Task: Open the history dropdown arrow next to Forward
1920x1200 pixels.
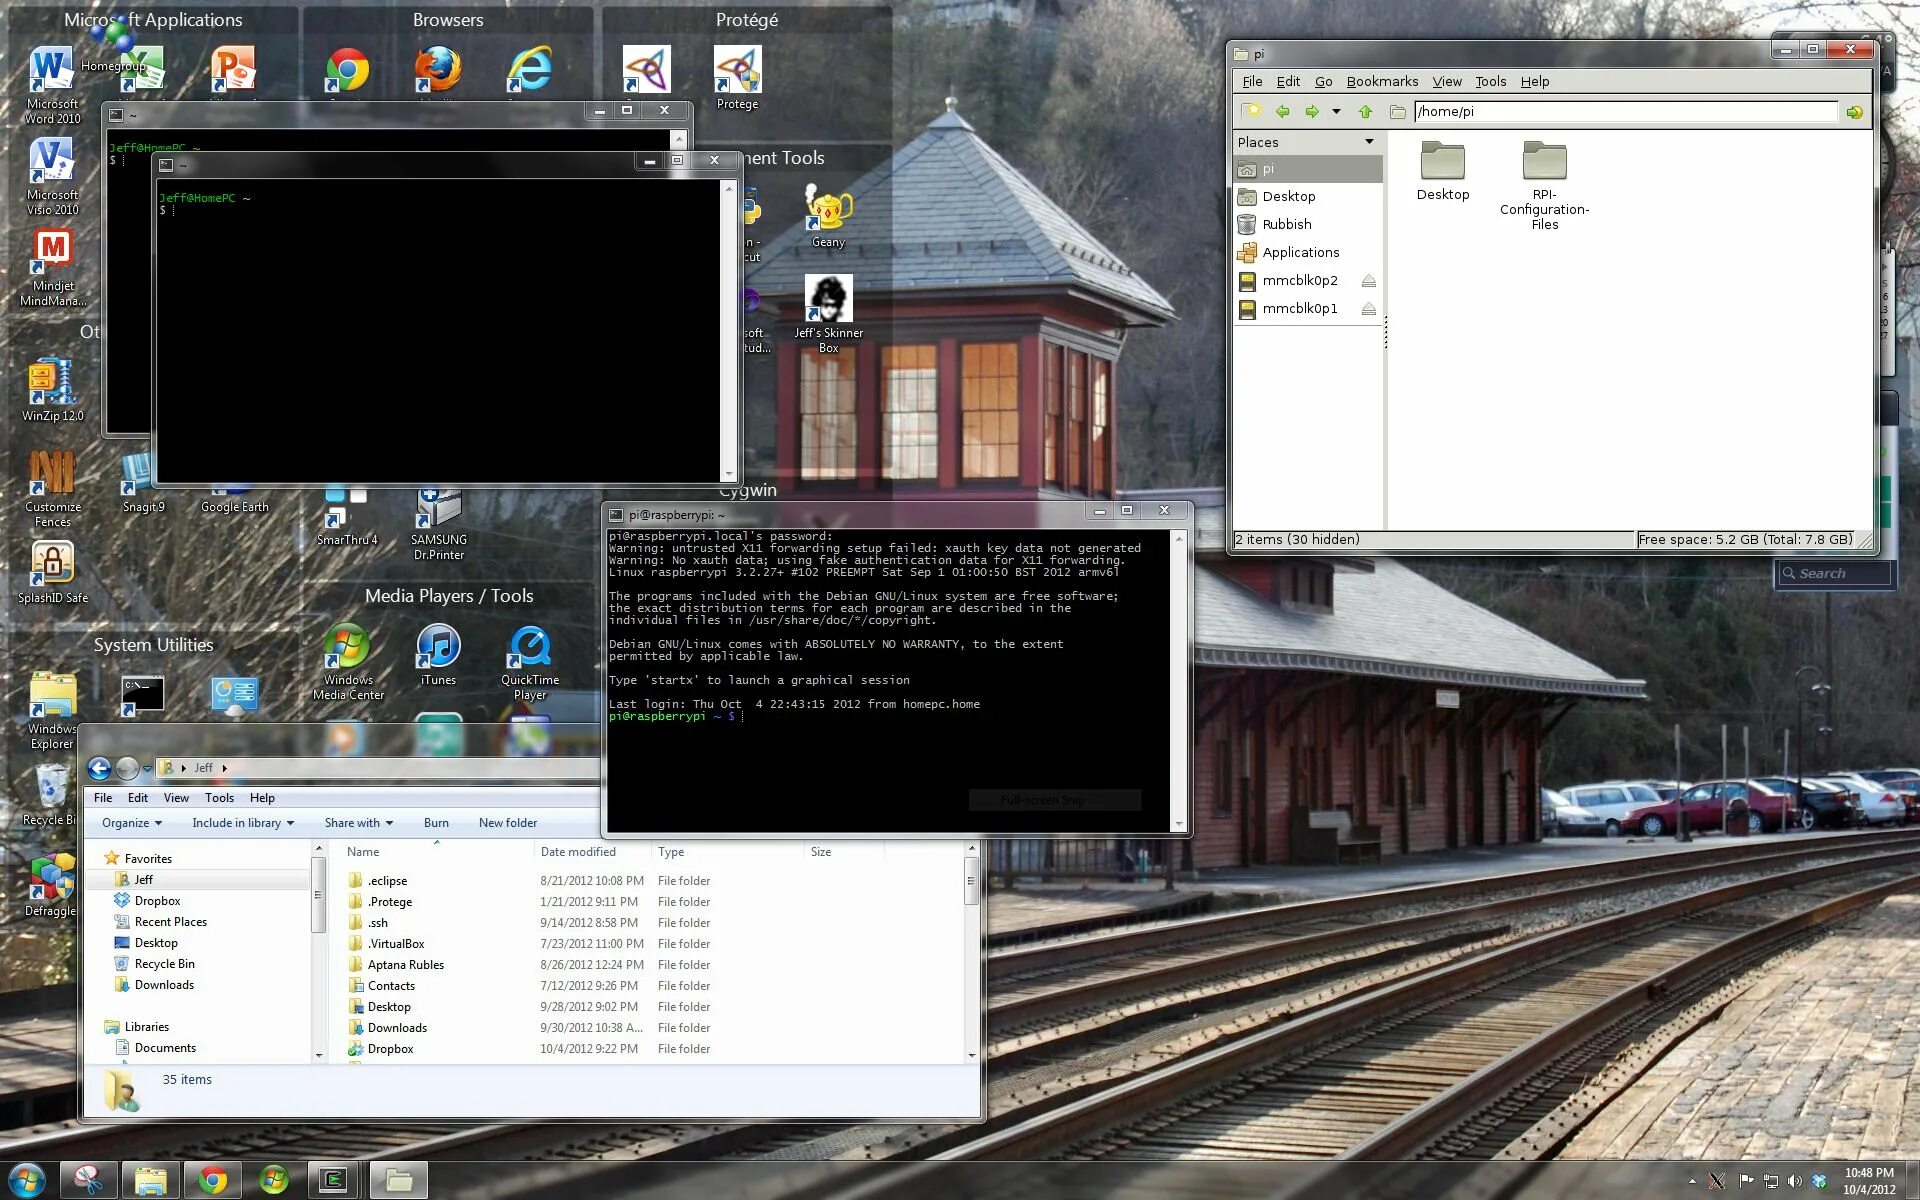Action: click(x=1336, y=112)
